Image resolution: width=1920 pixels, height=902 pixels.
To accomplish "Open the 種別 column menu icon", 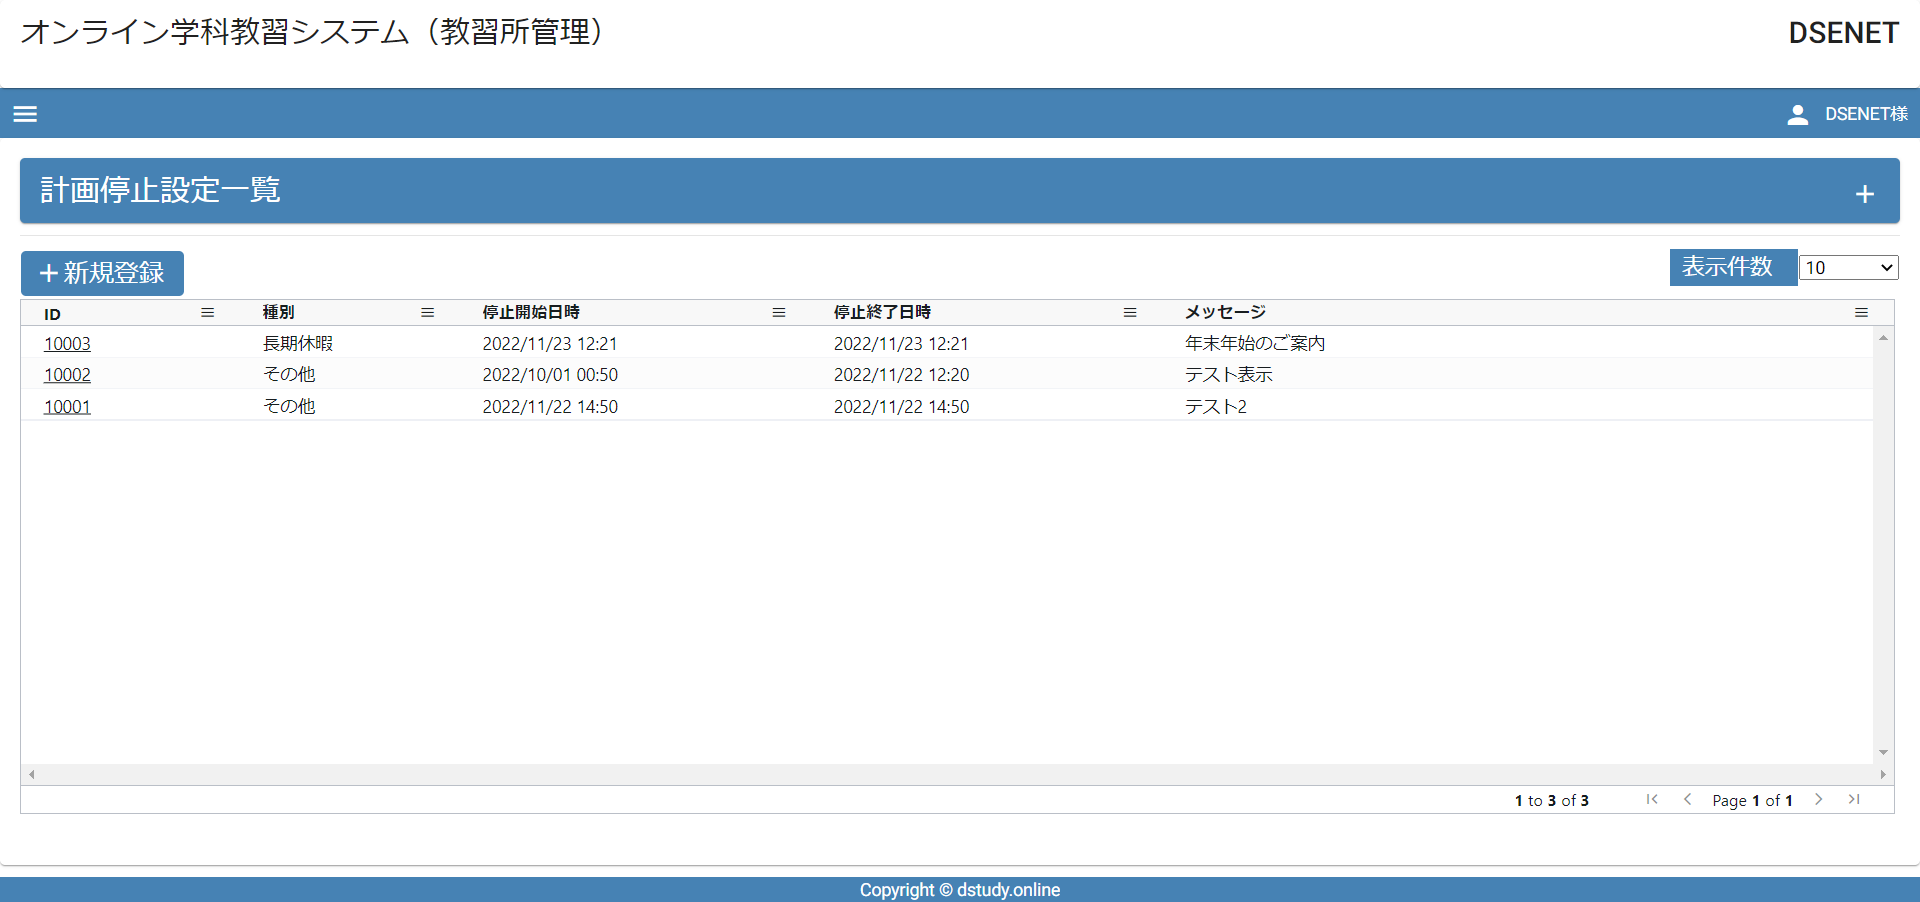I will coord(428,313).
